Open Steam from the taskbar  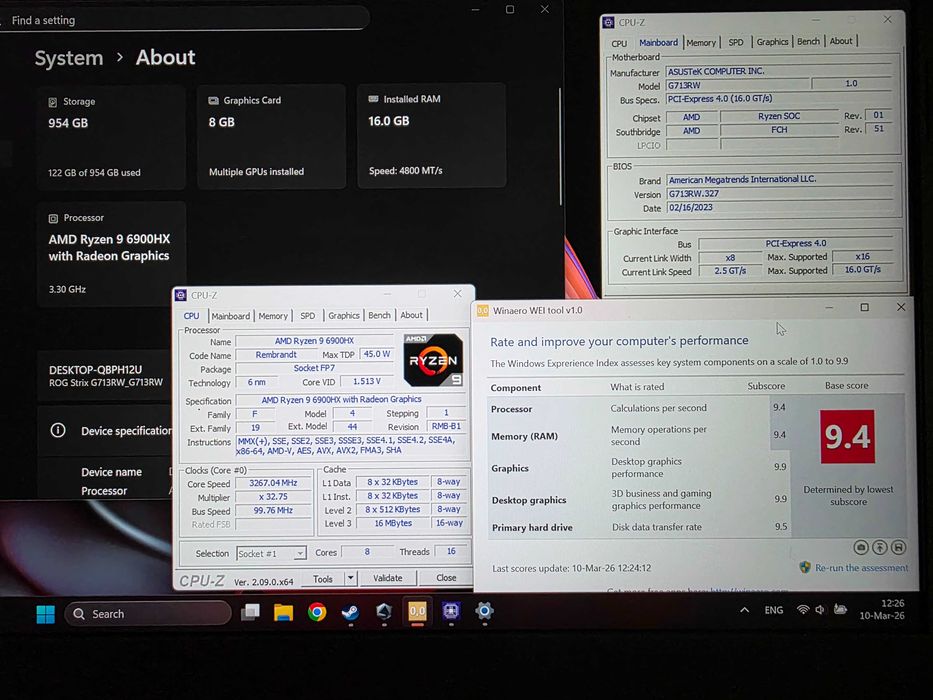pos(350,612)
